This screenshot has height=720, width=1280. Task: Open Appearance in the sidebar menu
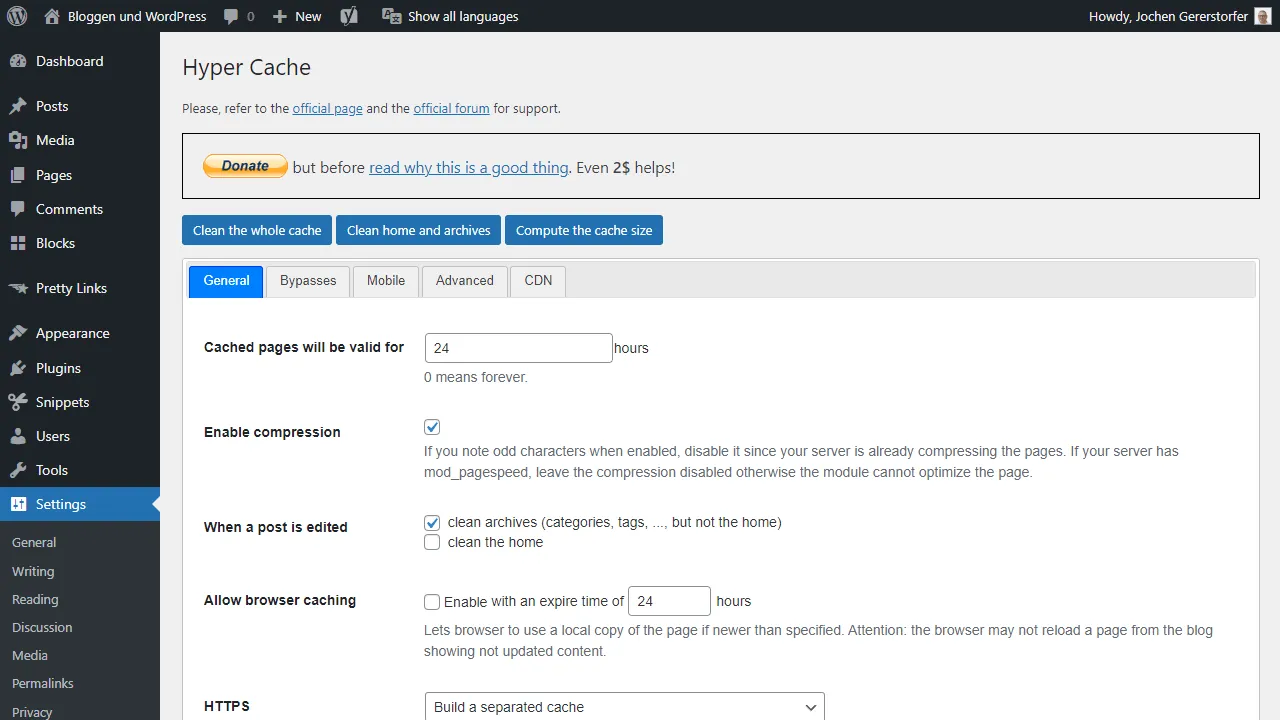(80, 333)
